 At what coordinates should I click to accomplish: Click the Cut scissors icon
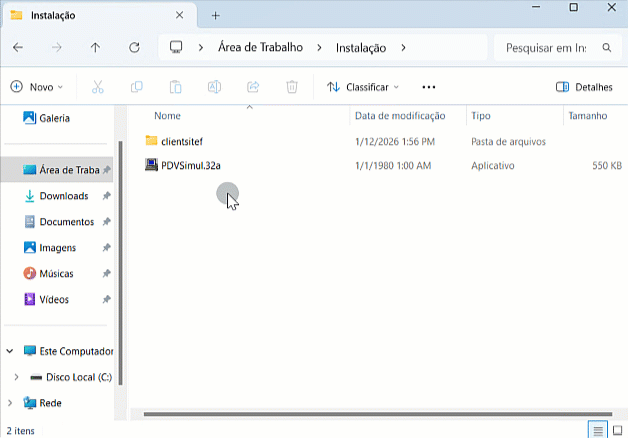point(98,87)
